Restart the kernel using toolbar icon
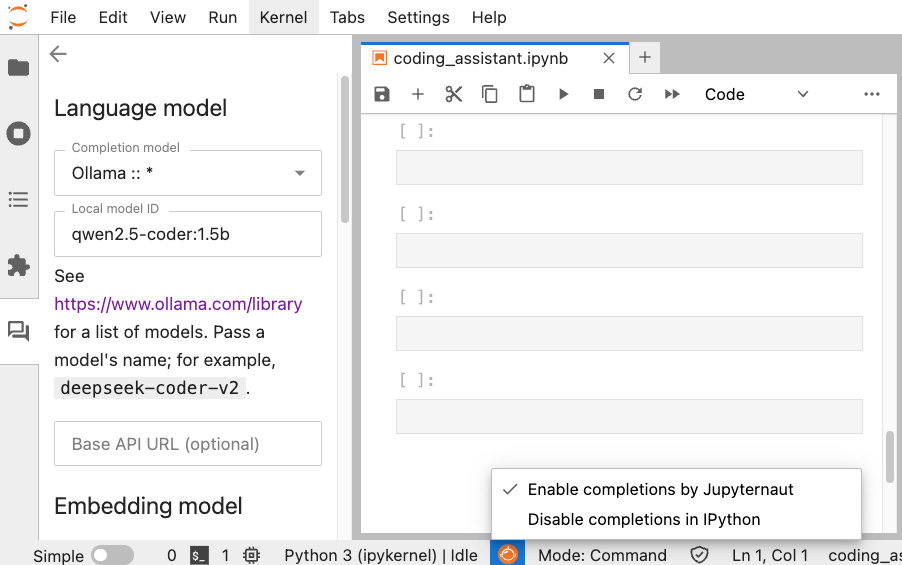The width and height of the screenshot is (902, 565). (x=635, y=94)
